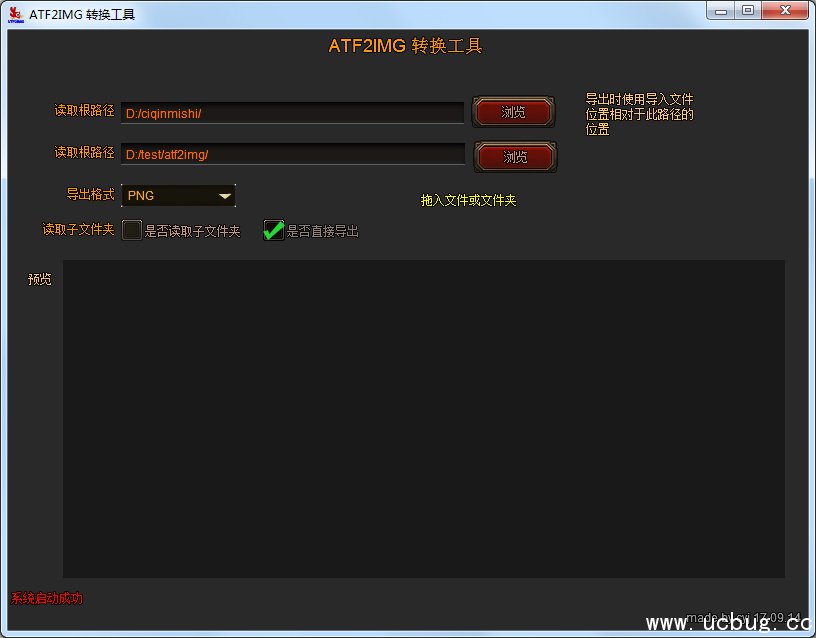
Task: Click the yellow 拖入文件或文件夹 text
Action: [468, 201]
